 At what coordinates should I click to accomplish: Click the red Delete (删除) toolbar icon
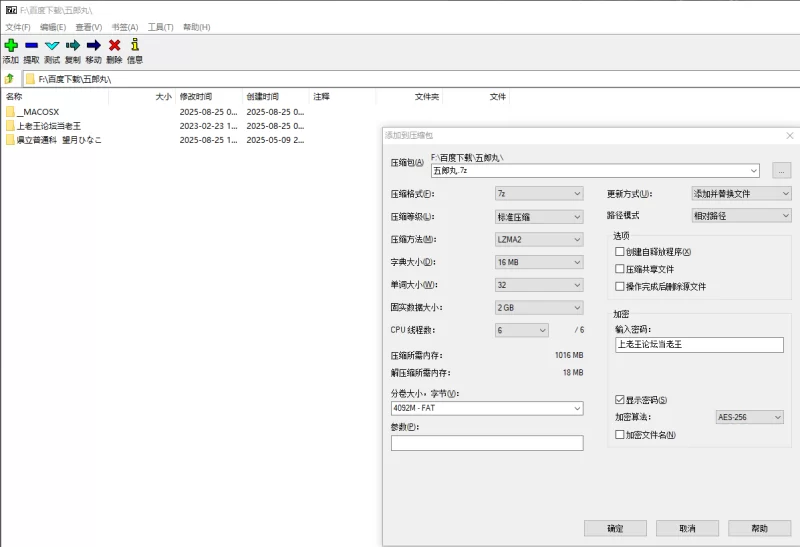click(x=114, y=45)
